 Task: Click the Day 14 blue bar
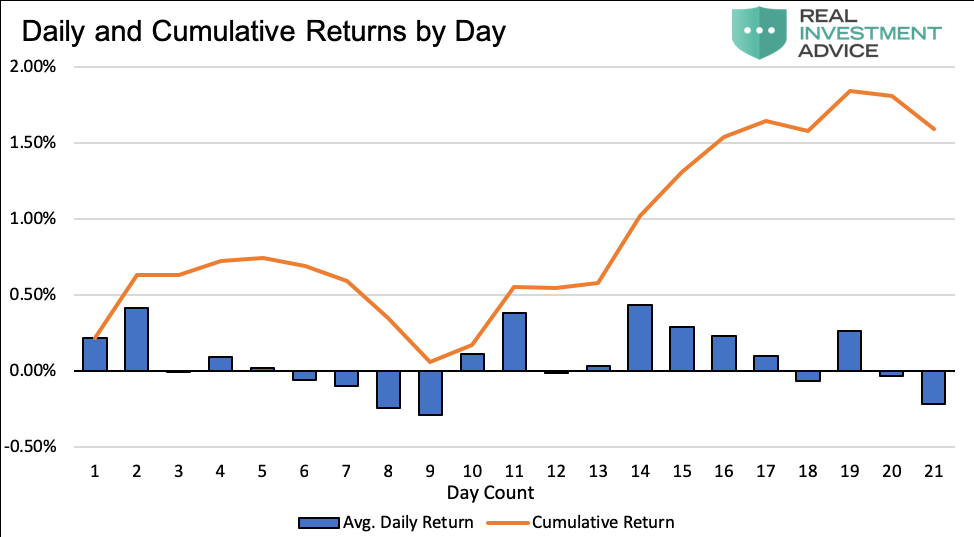click(x=640, y=338)
